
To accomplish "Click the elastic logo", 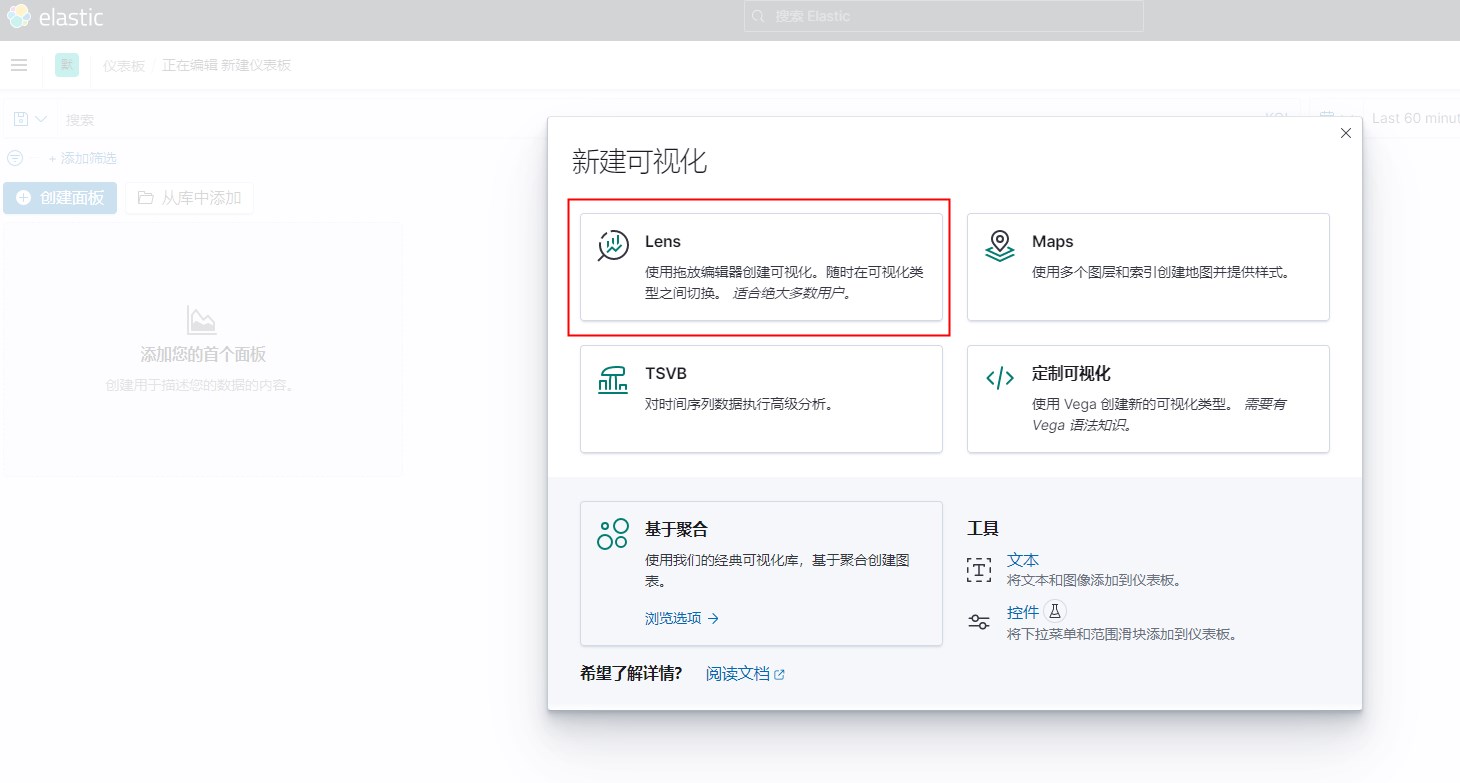I will tap(54, 18).
